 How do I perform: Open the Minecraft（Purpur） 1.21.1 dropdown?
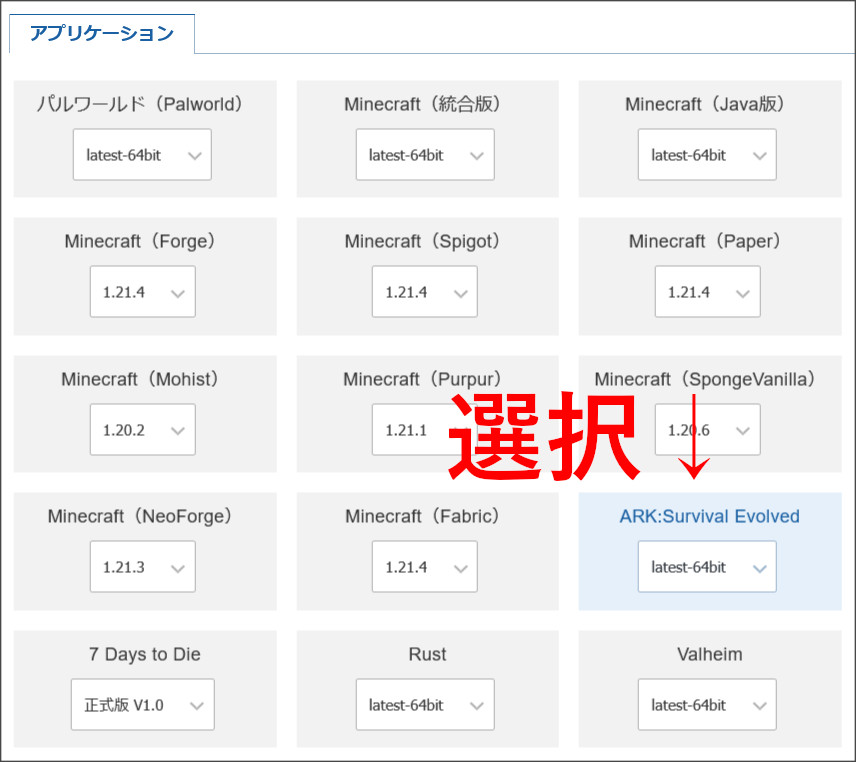click(425, 430)
